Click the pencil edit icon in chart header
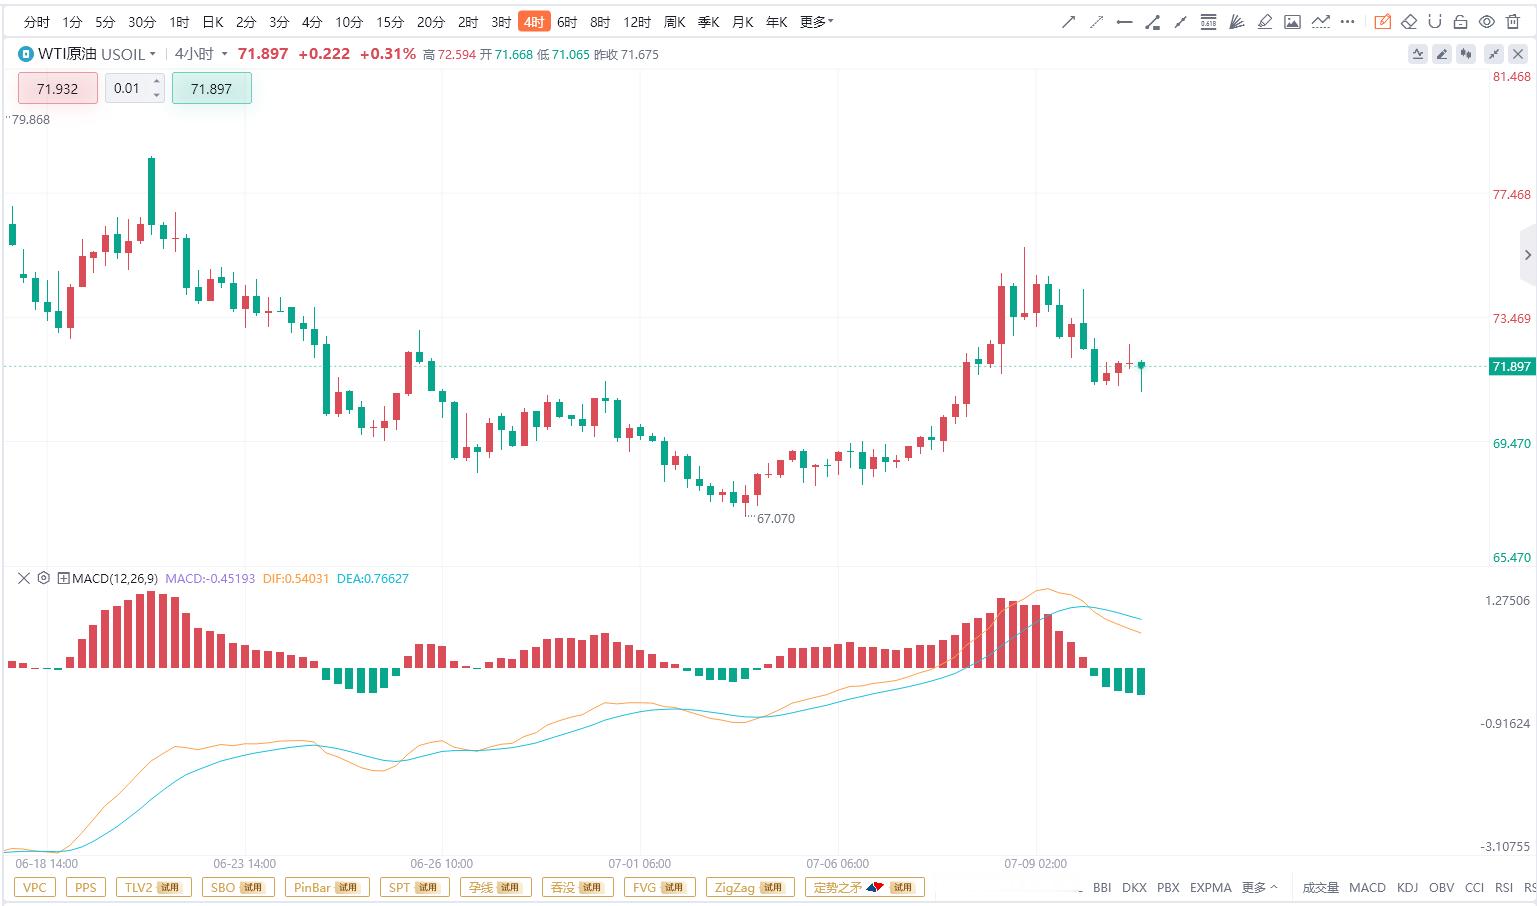Viewport: 1537px width, 906px height. pyautogui.click(x=1442, y=54)
